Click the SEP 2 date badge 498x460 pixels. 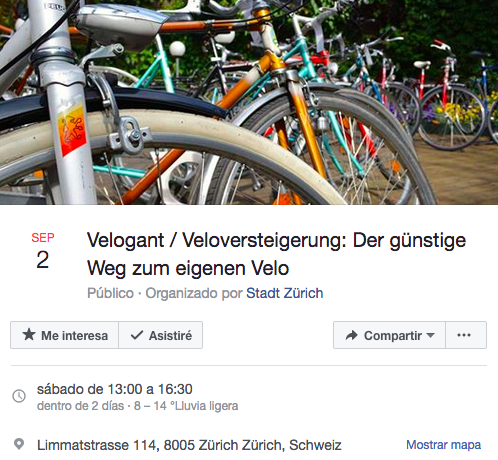(43, 250)
